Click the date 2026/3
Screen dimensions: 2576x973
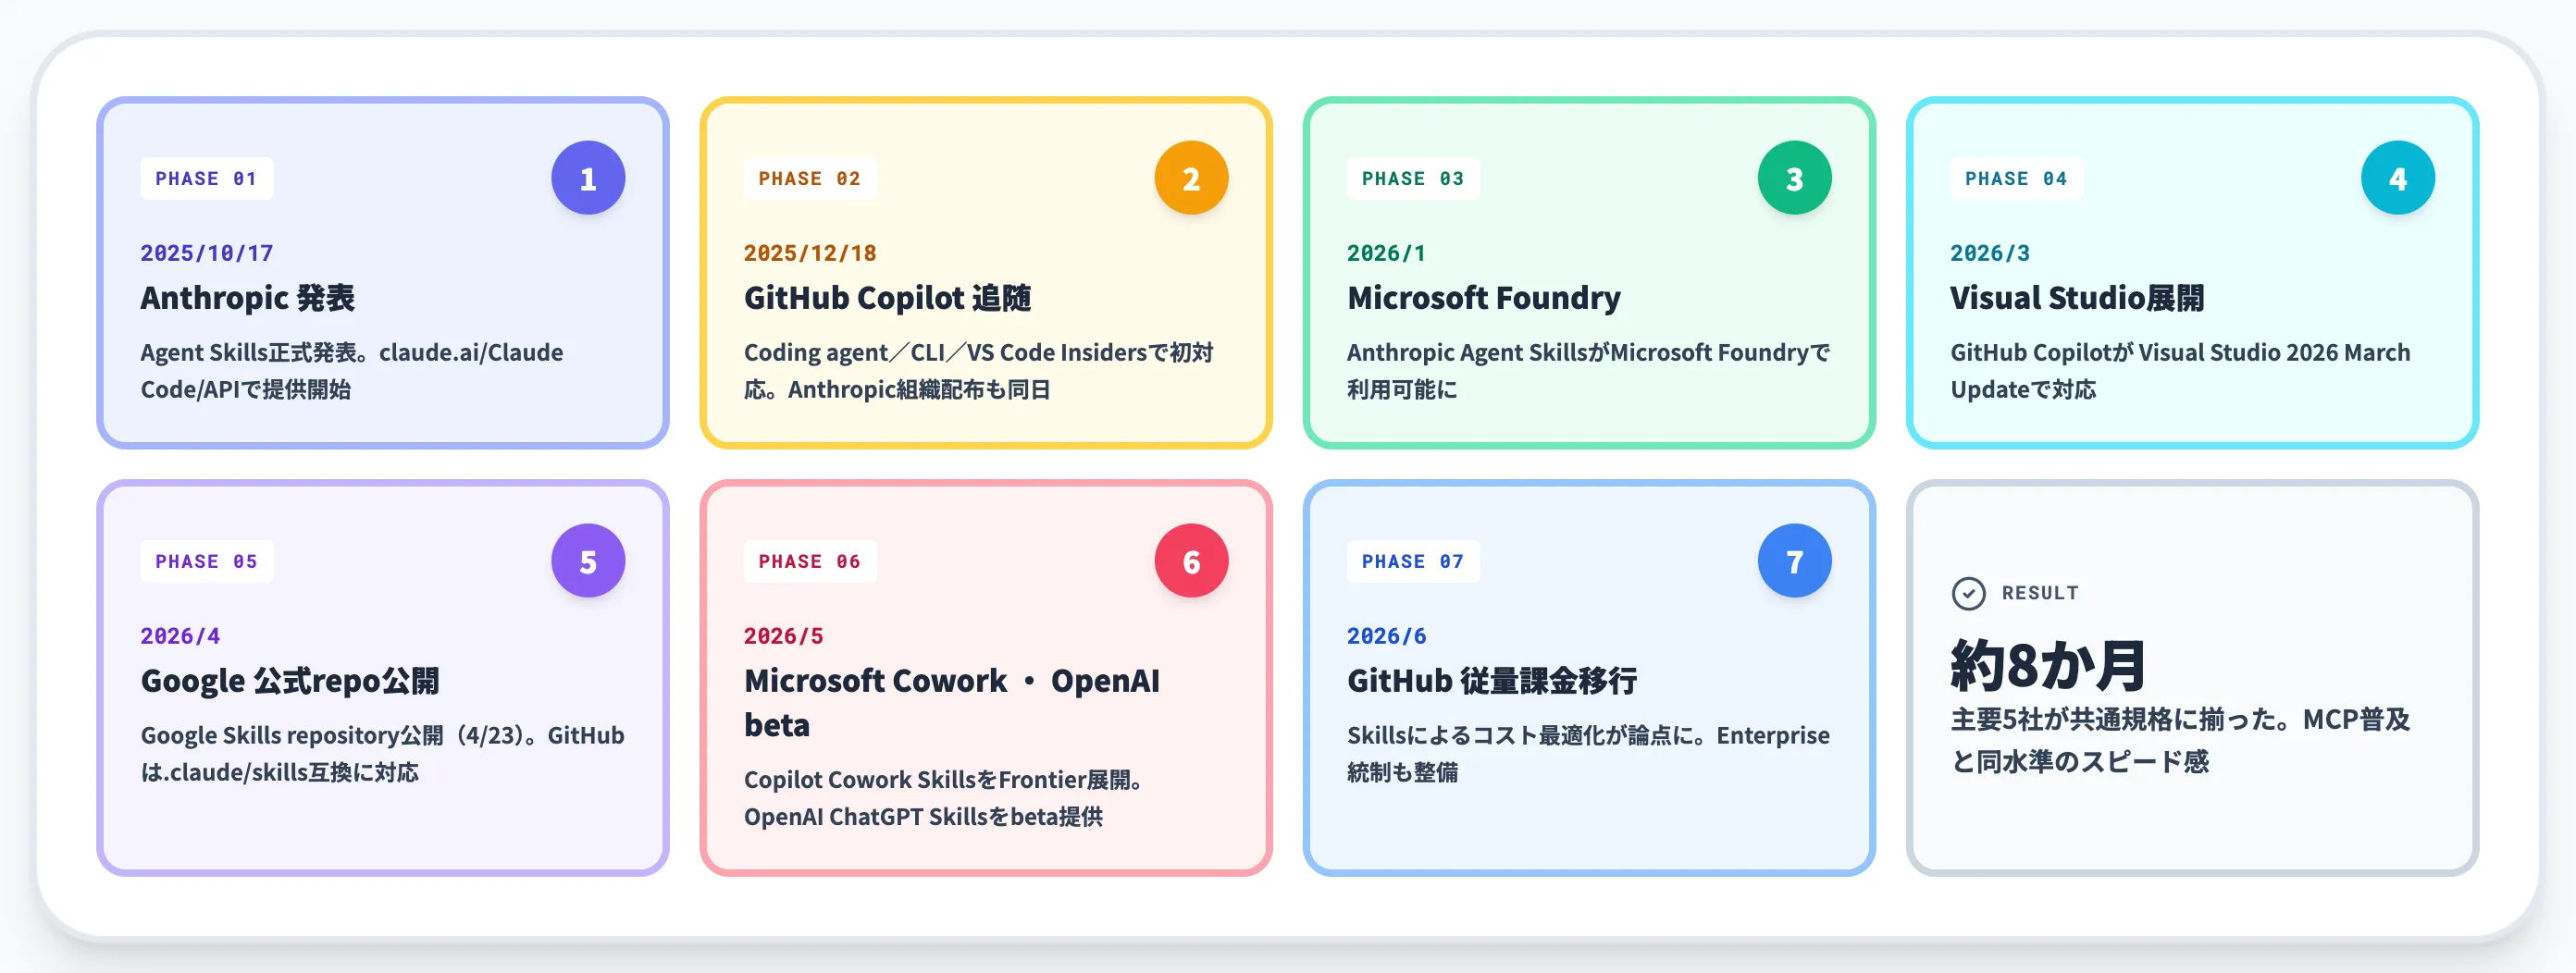(1989, 253)
